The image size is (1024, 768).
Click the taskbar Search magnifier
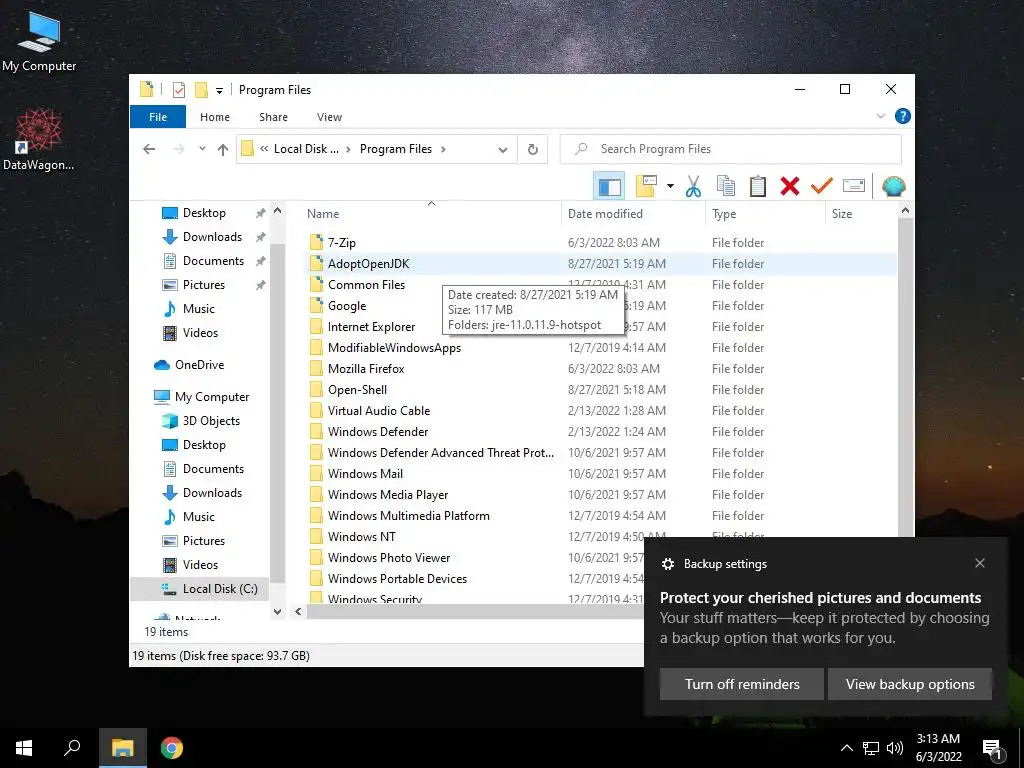(72, 748)
